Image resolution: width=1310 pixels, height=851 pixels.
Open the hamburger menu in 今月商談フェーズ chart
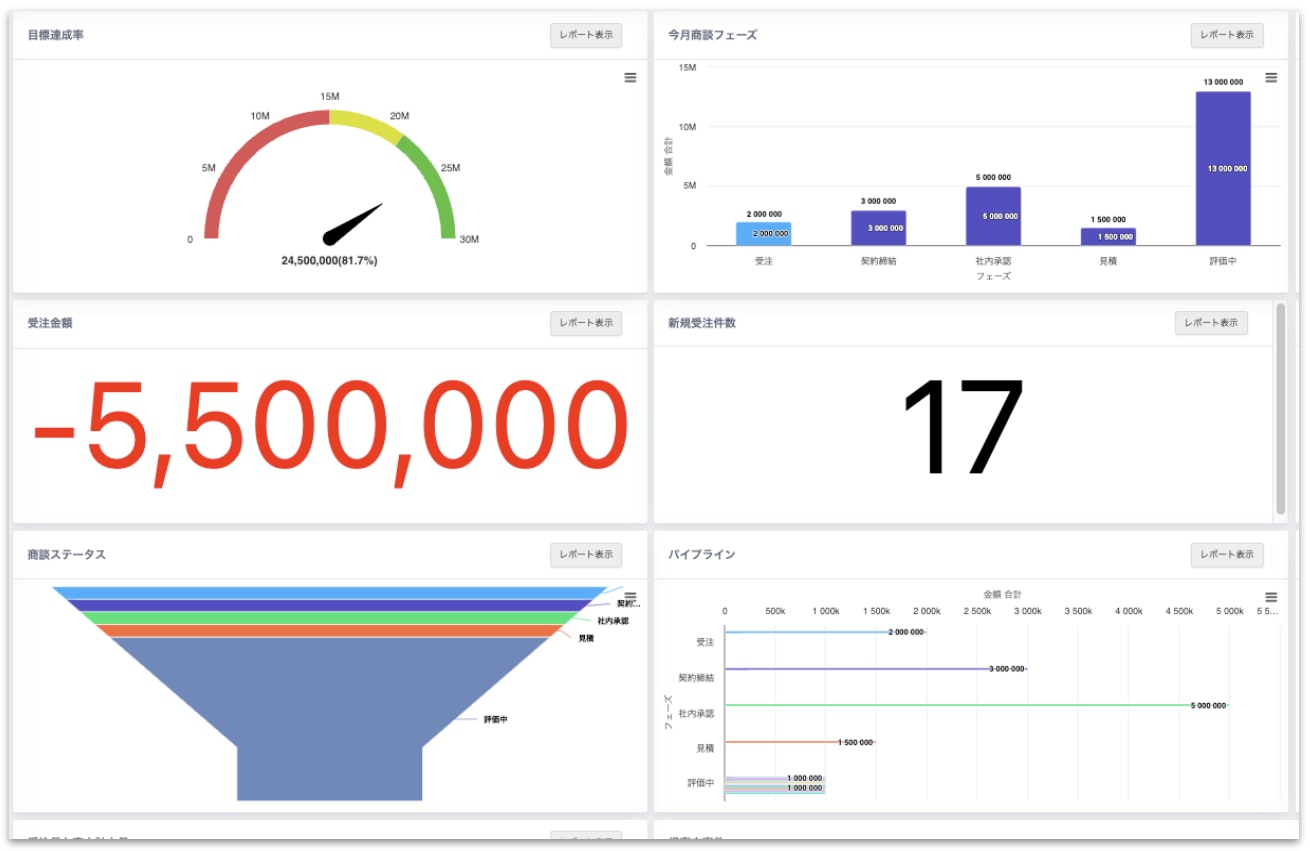(x=1271, y=78)
